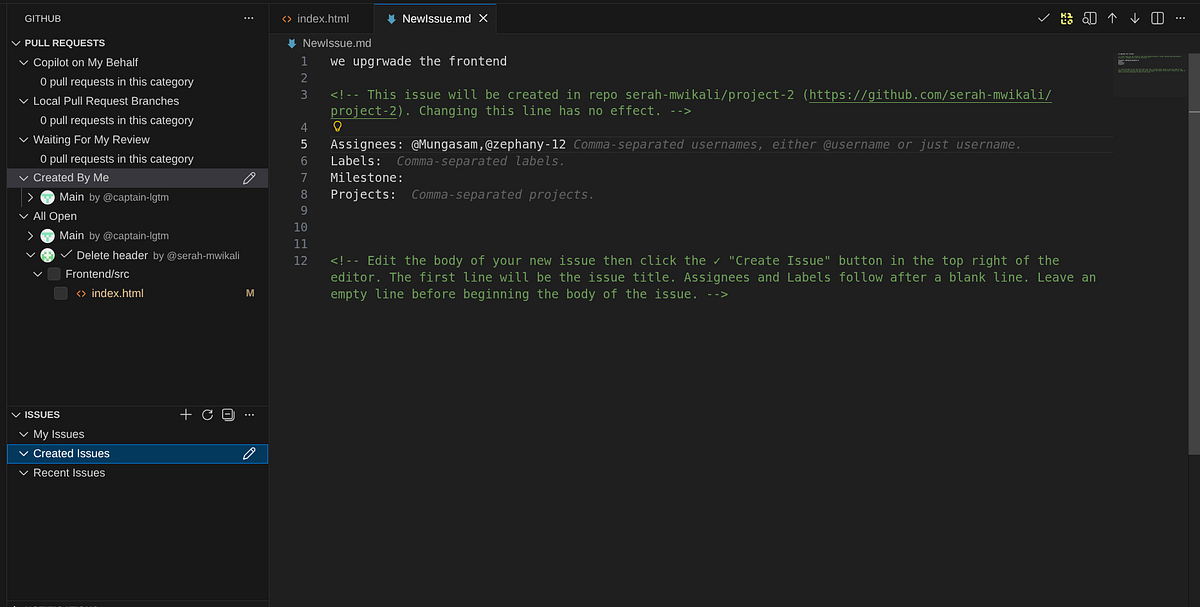Click line number 12 in the gutter

click(x=301, y=261)
